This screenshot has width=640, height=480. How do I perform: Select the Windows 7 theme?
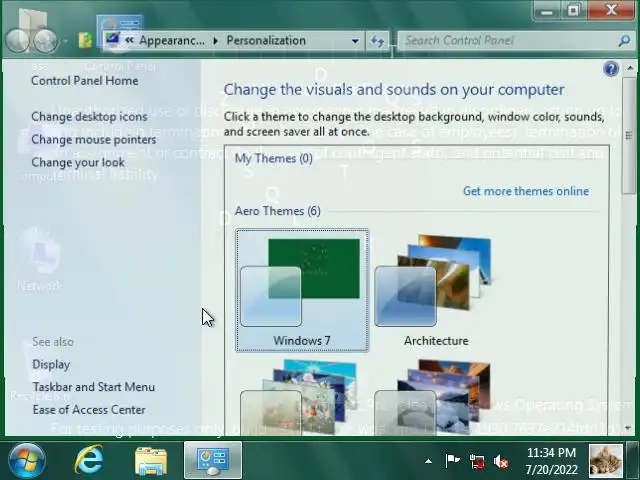(x=302, y=291)
